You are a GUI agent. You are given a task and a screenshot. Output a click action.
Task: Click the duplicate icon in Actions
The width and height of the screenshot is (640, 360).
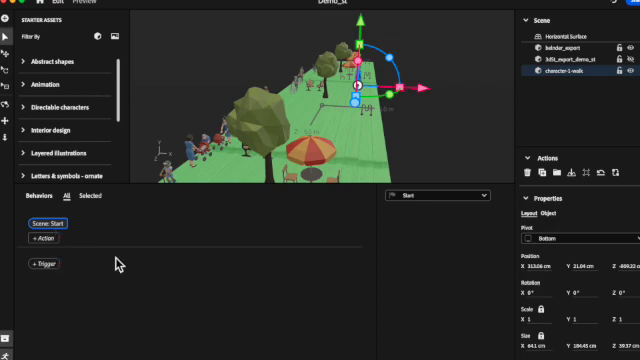[542, 173]
